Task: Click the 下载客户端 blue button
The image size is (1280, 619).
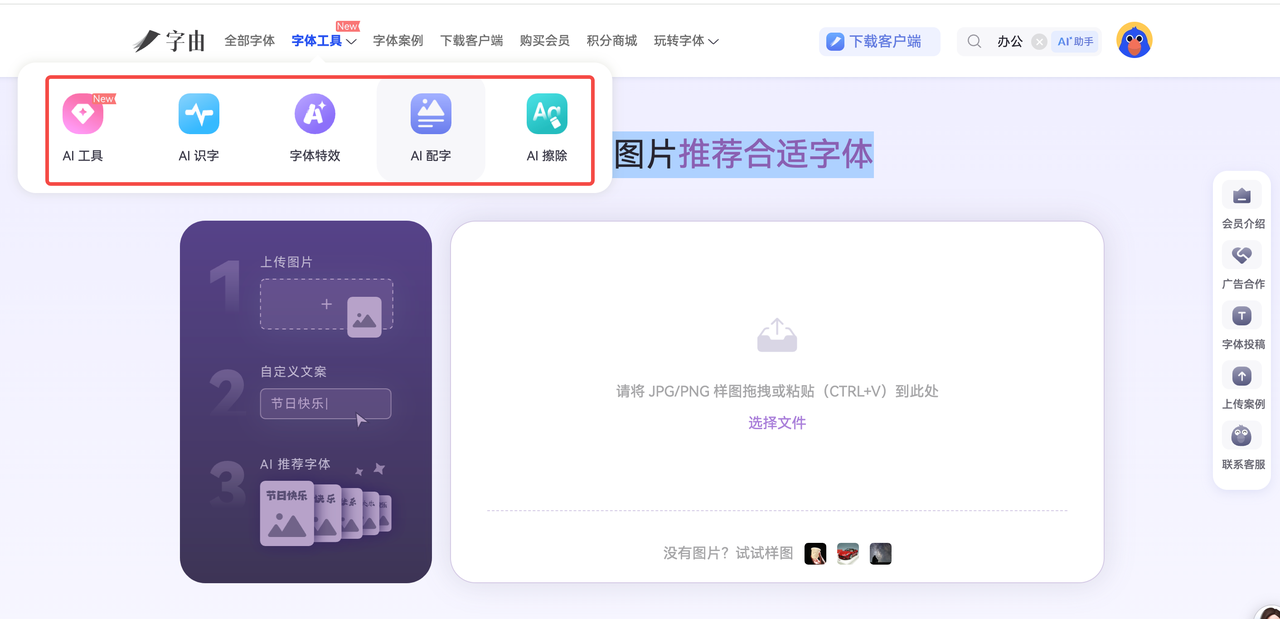Action: 879,42
